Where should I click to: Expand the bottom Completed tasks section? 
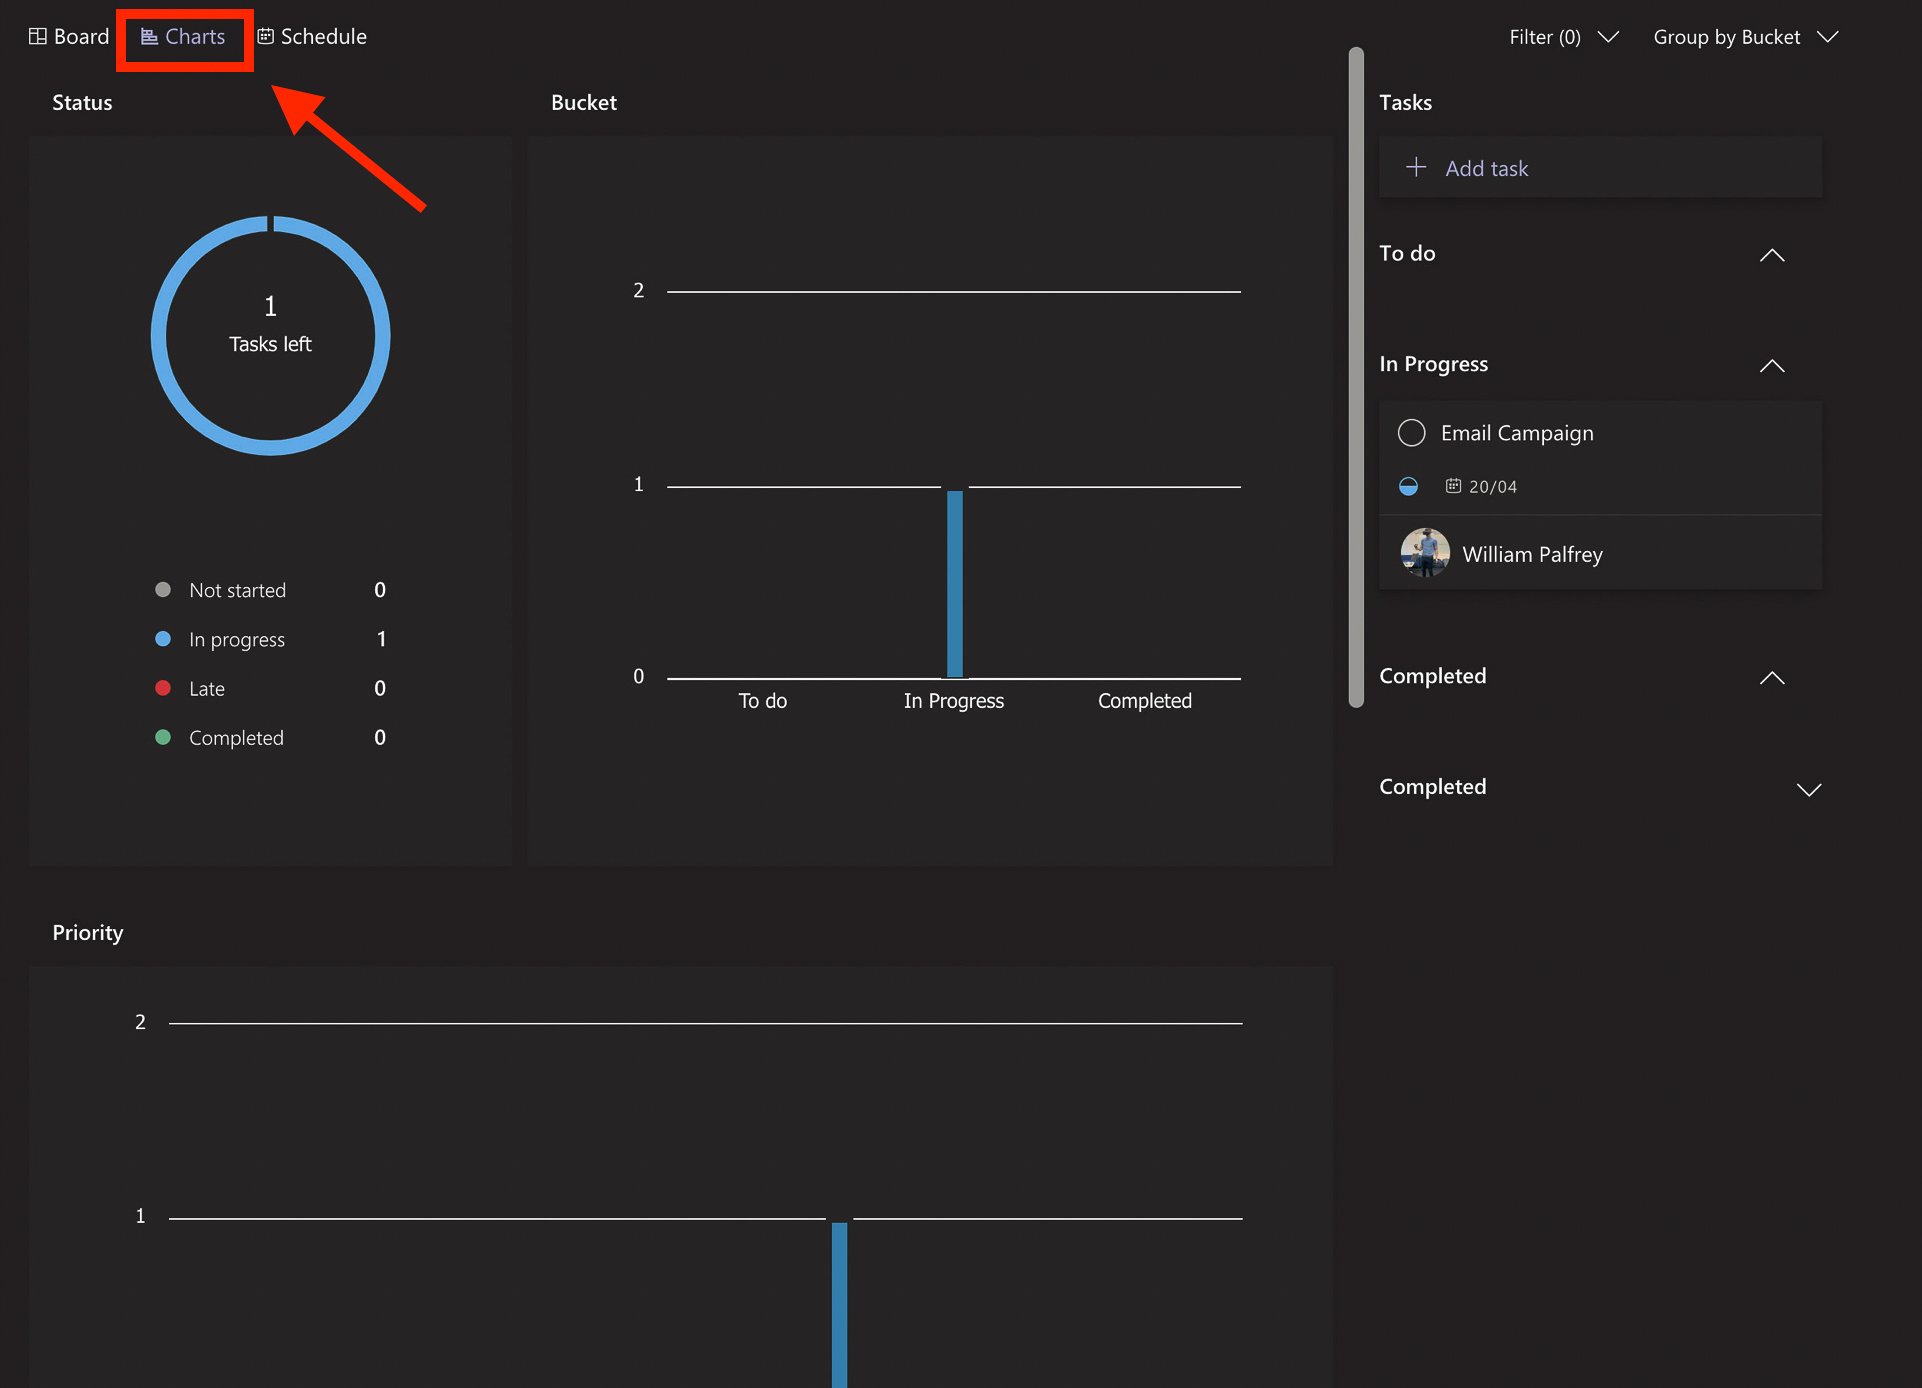tap(1808, 789)
